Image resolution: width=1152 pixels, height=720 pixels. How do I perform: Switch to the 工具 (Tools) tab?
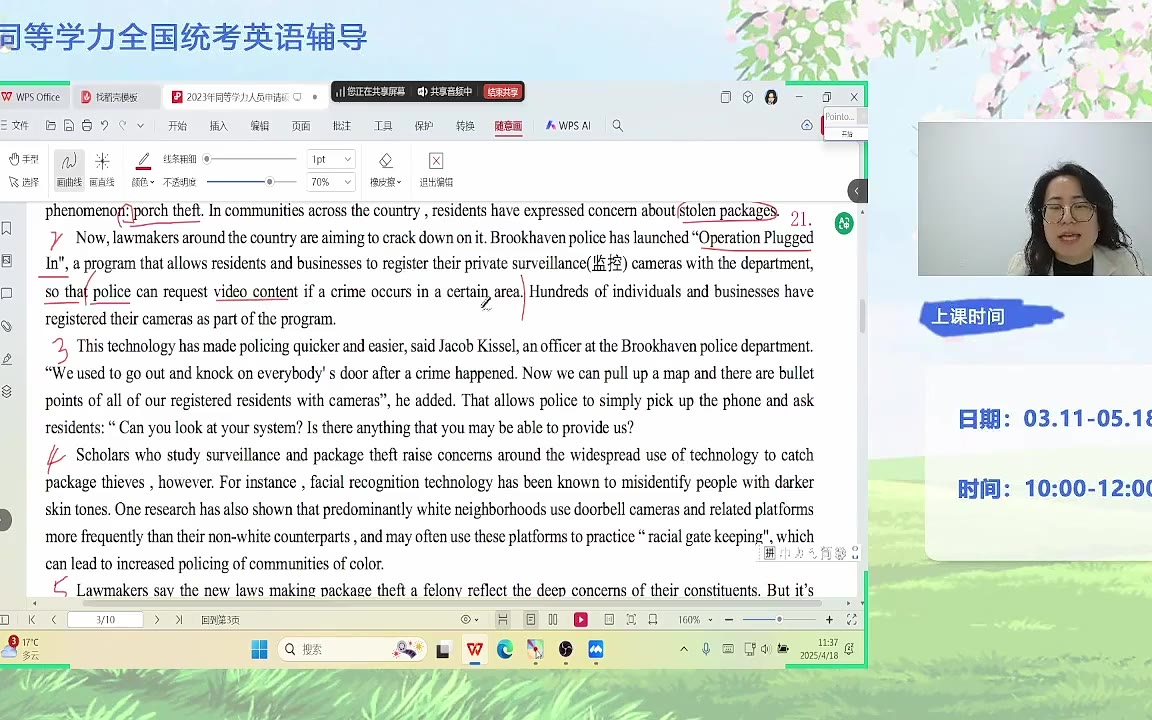[383, 126]
